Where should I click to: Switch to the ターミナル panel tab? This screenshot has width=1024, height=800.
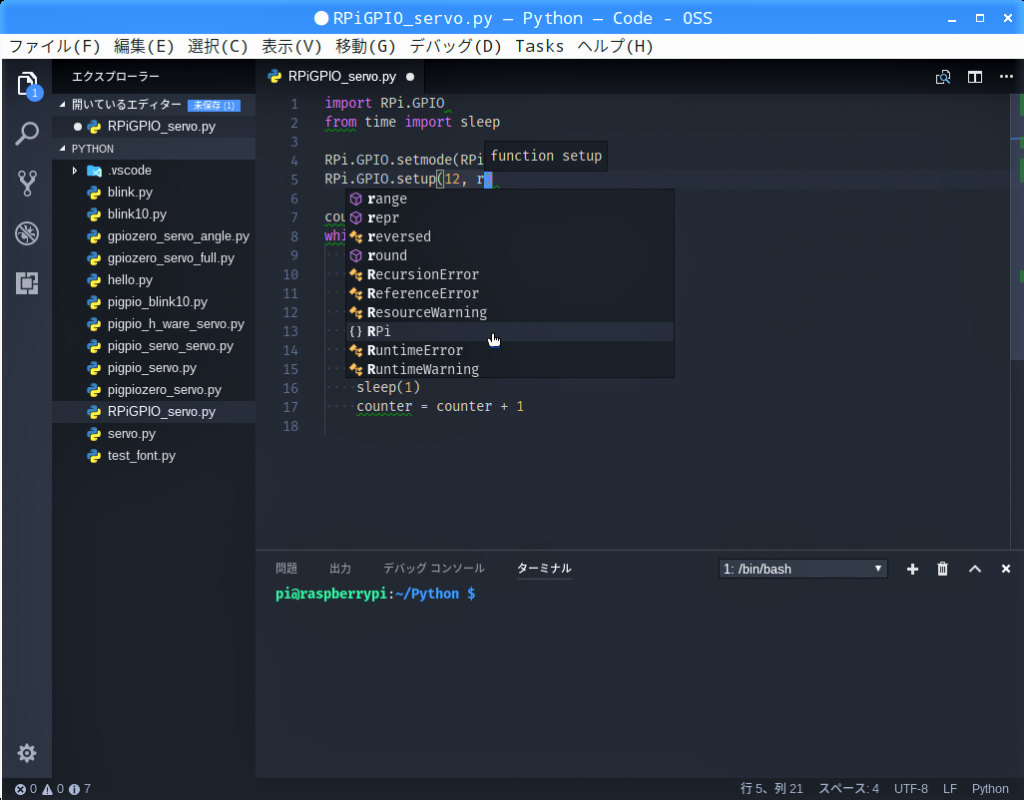coord(544,568)
